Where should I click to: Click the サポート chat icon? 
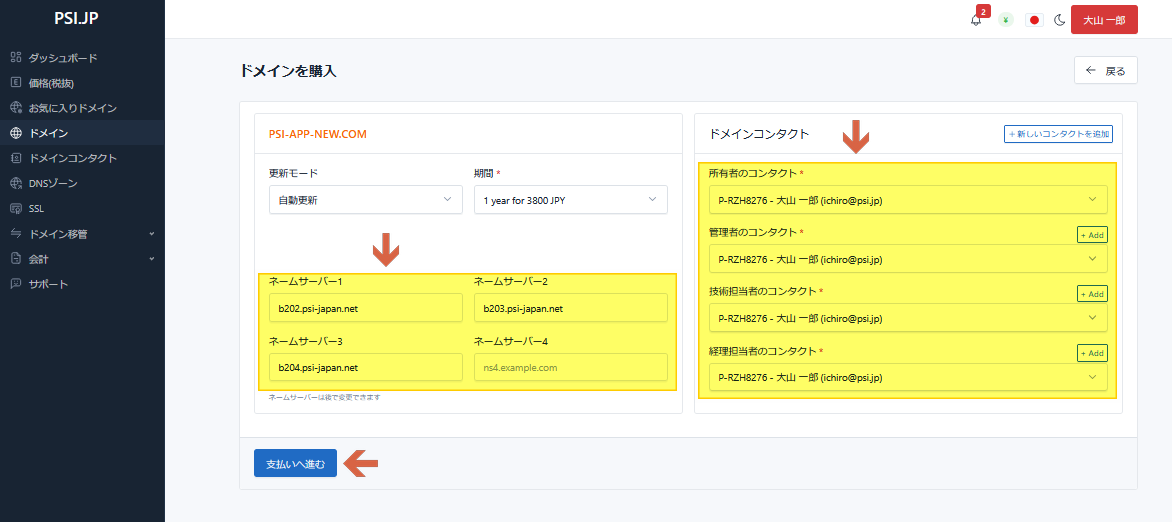15,284
